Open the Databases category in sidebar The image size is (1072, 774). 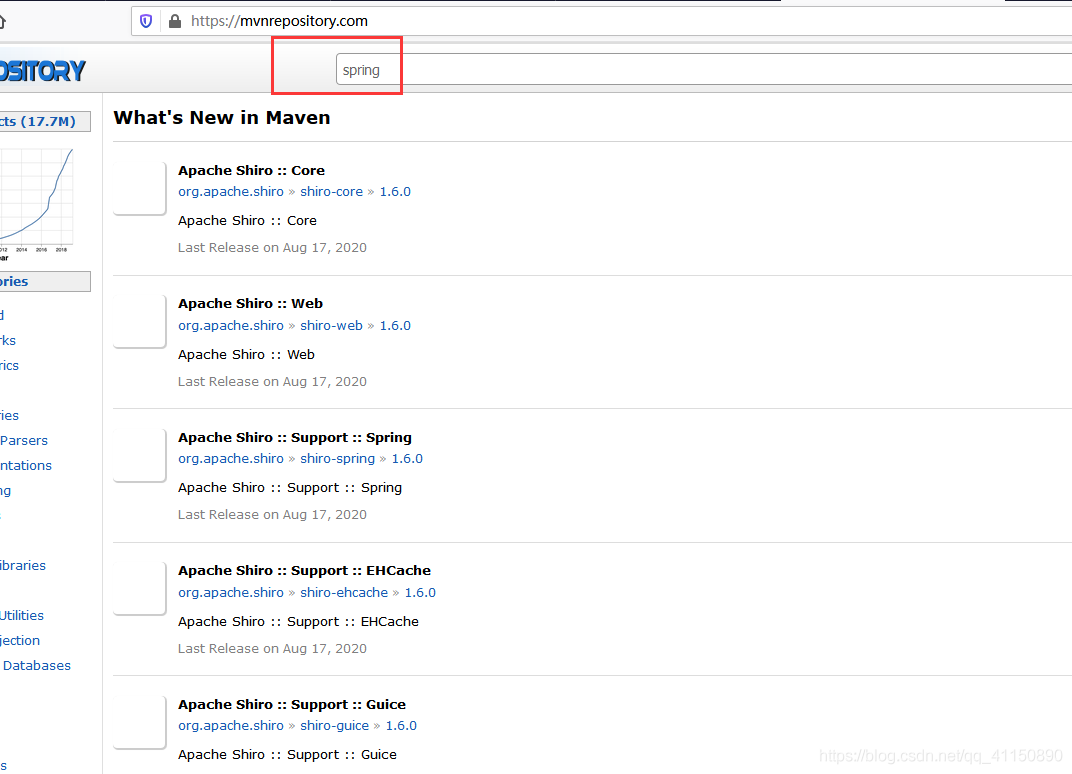point(37,666)
